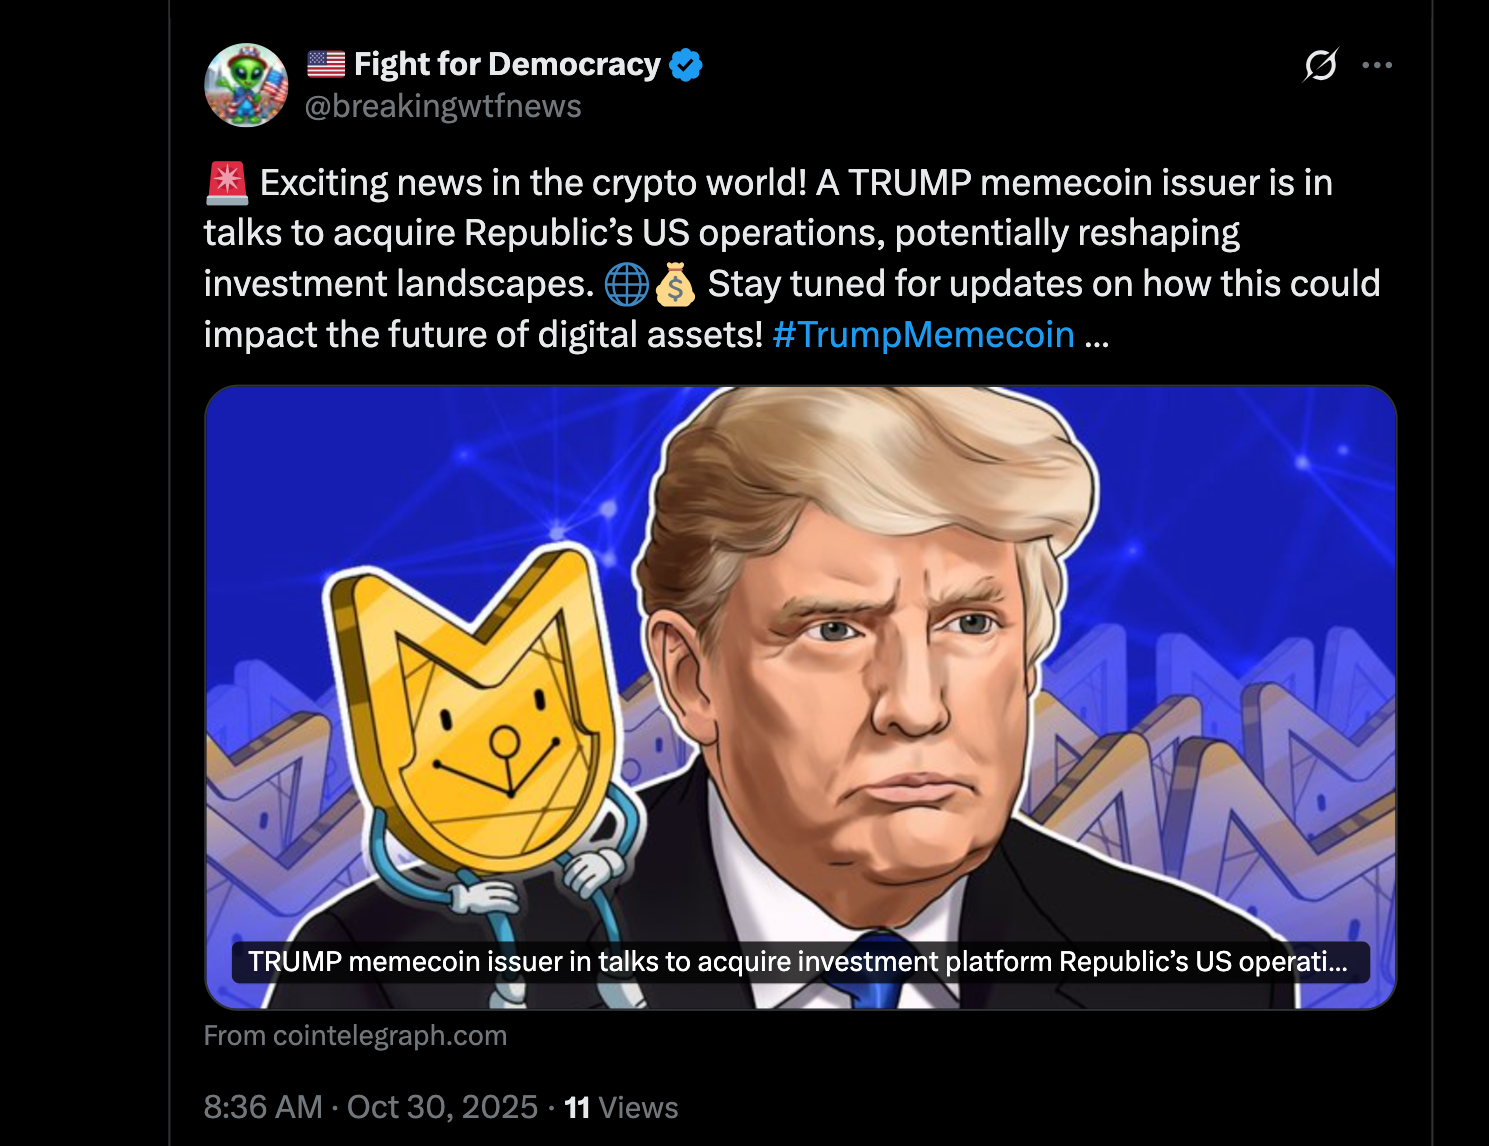Open the Fight for Democracy display name
The width and height of the screenshot is (1489, 1146).
pyautogui.click(x=507, y=64)
